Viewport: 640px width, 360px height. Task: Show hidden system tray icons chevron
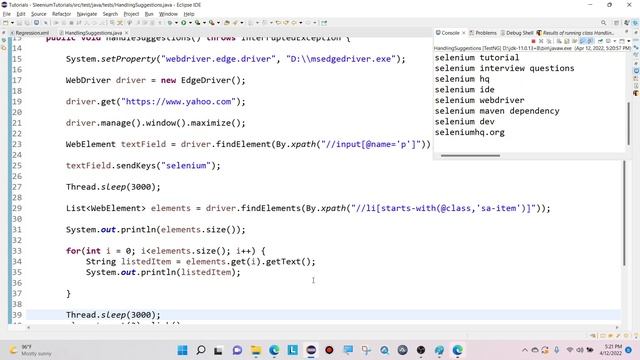pyautogui.click(x=524, y=350)
